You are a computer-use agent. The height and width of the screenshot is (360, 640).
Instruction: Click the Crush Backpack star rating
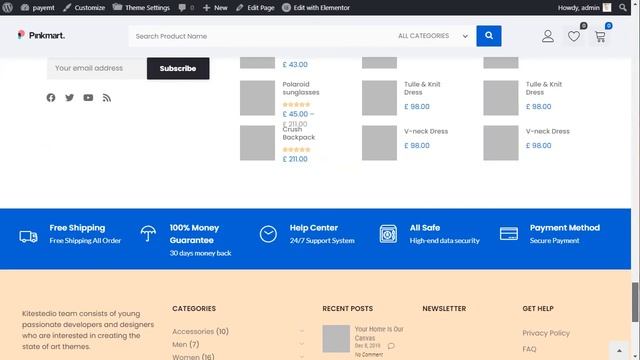296,150
